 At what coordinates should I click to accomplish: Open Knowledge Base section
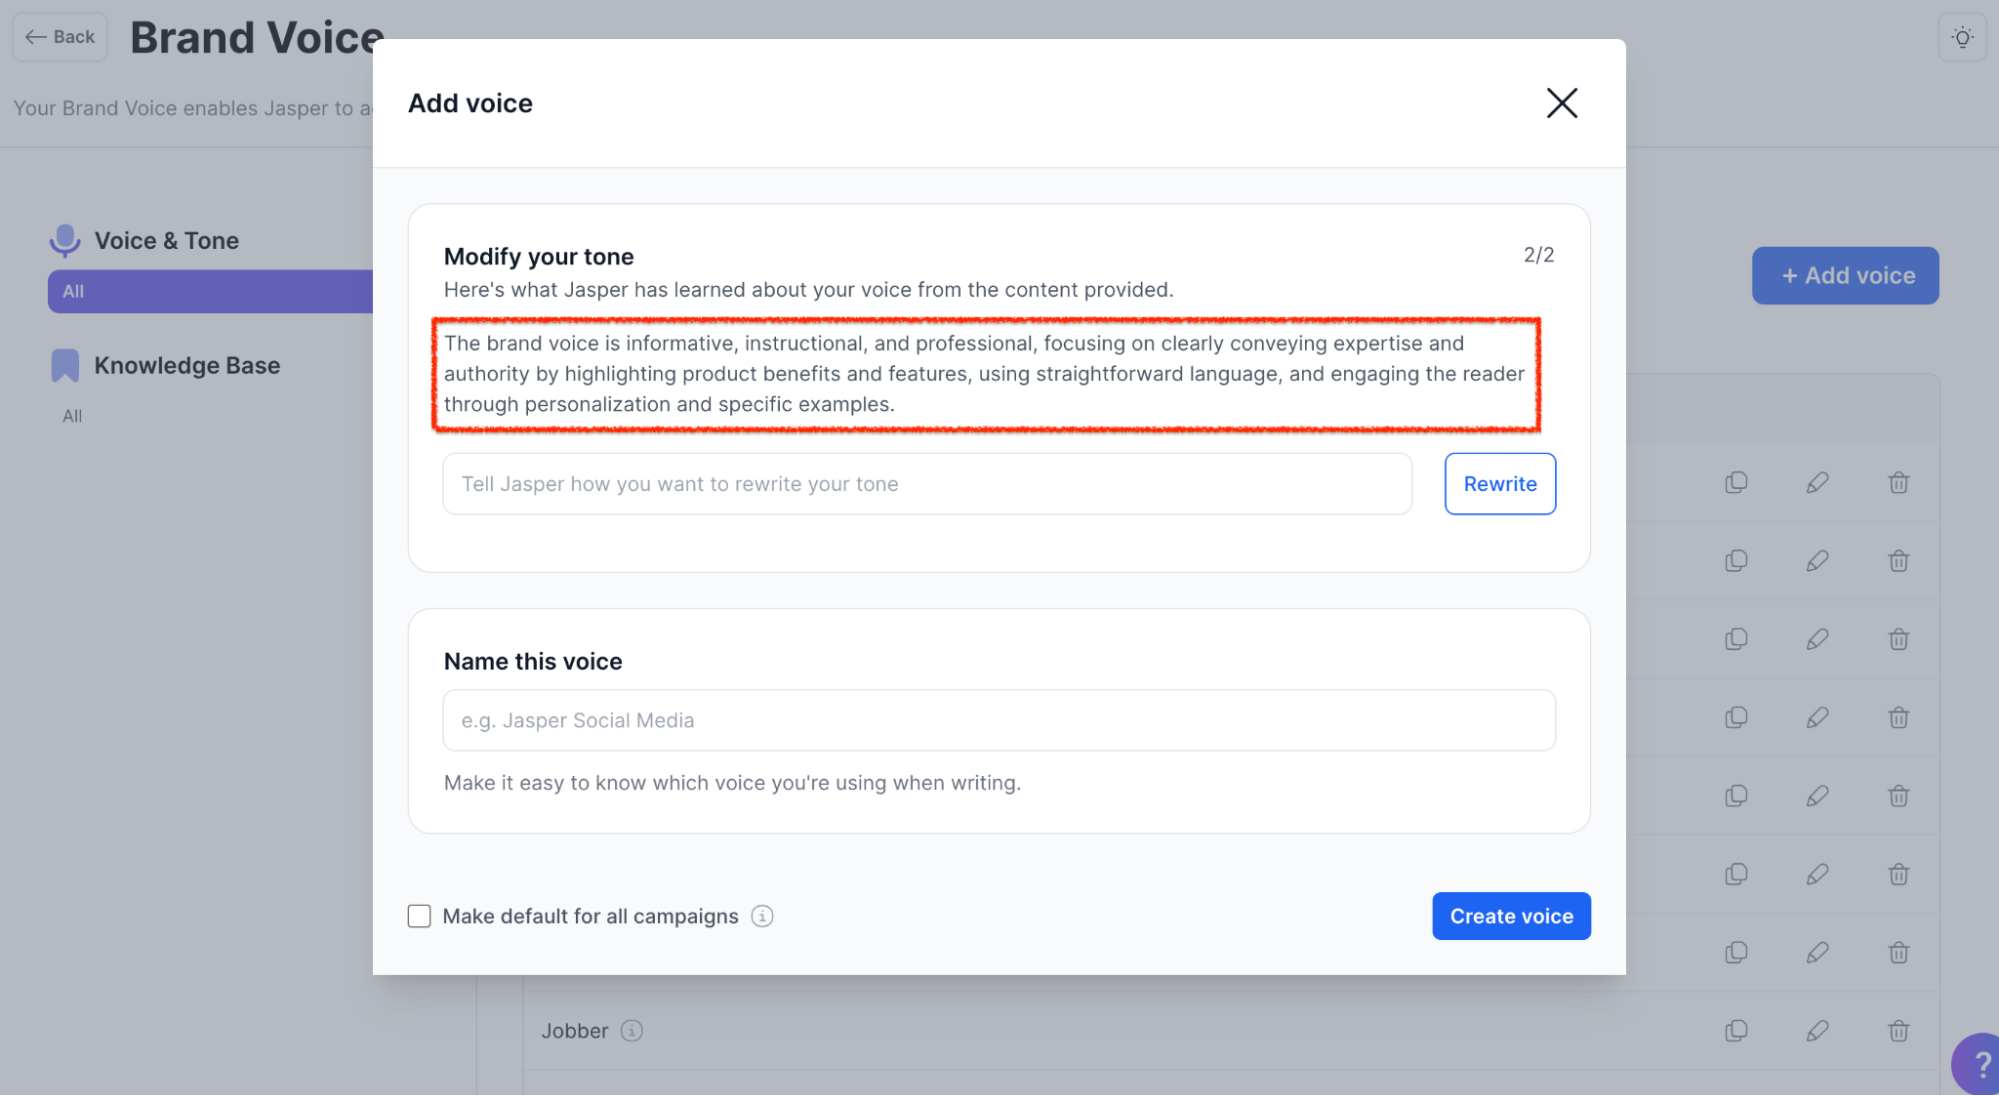(186, 366)
